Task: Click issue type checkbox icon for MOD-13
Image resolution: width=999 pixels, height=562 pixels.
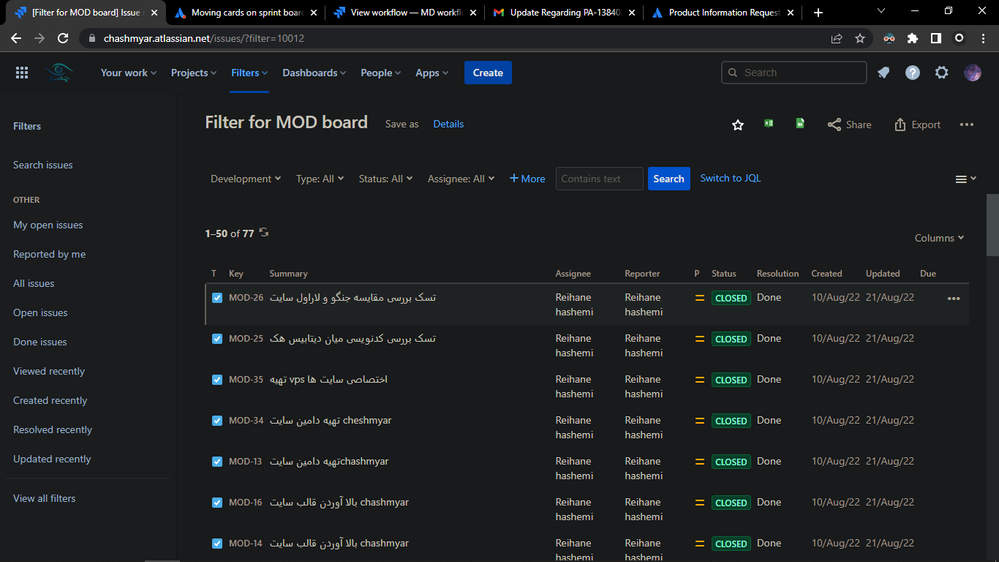Action: coord(217,462)
